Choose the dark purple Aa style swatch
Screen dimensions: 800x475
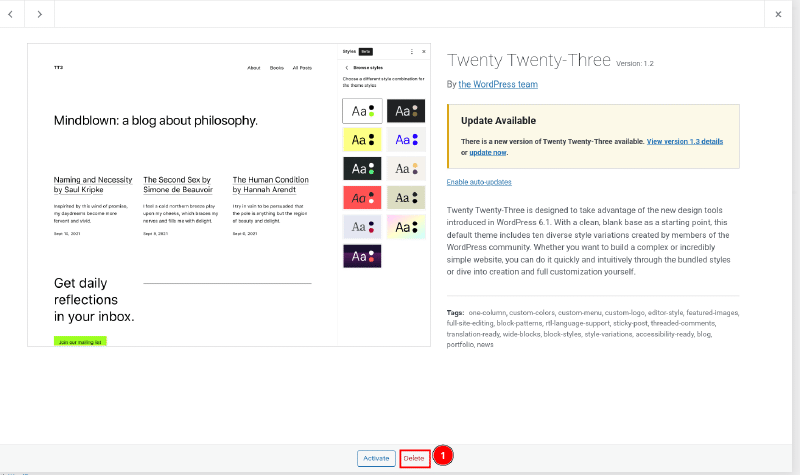click(x=362, y=256)
